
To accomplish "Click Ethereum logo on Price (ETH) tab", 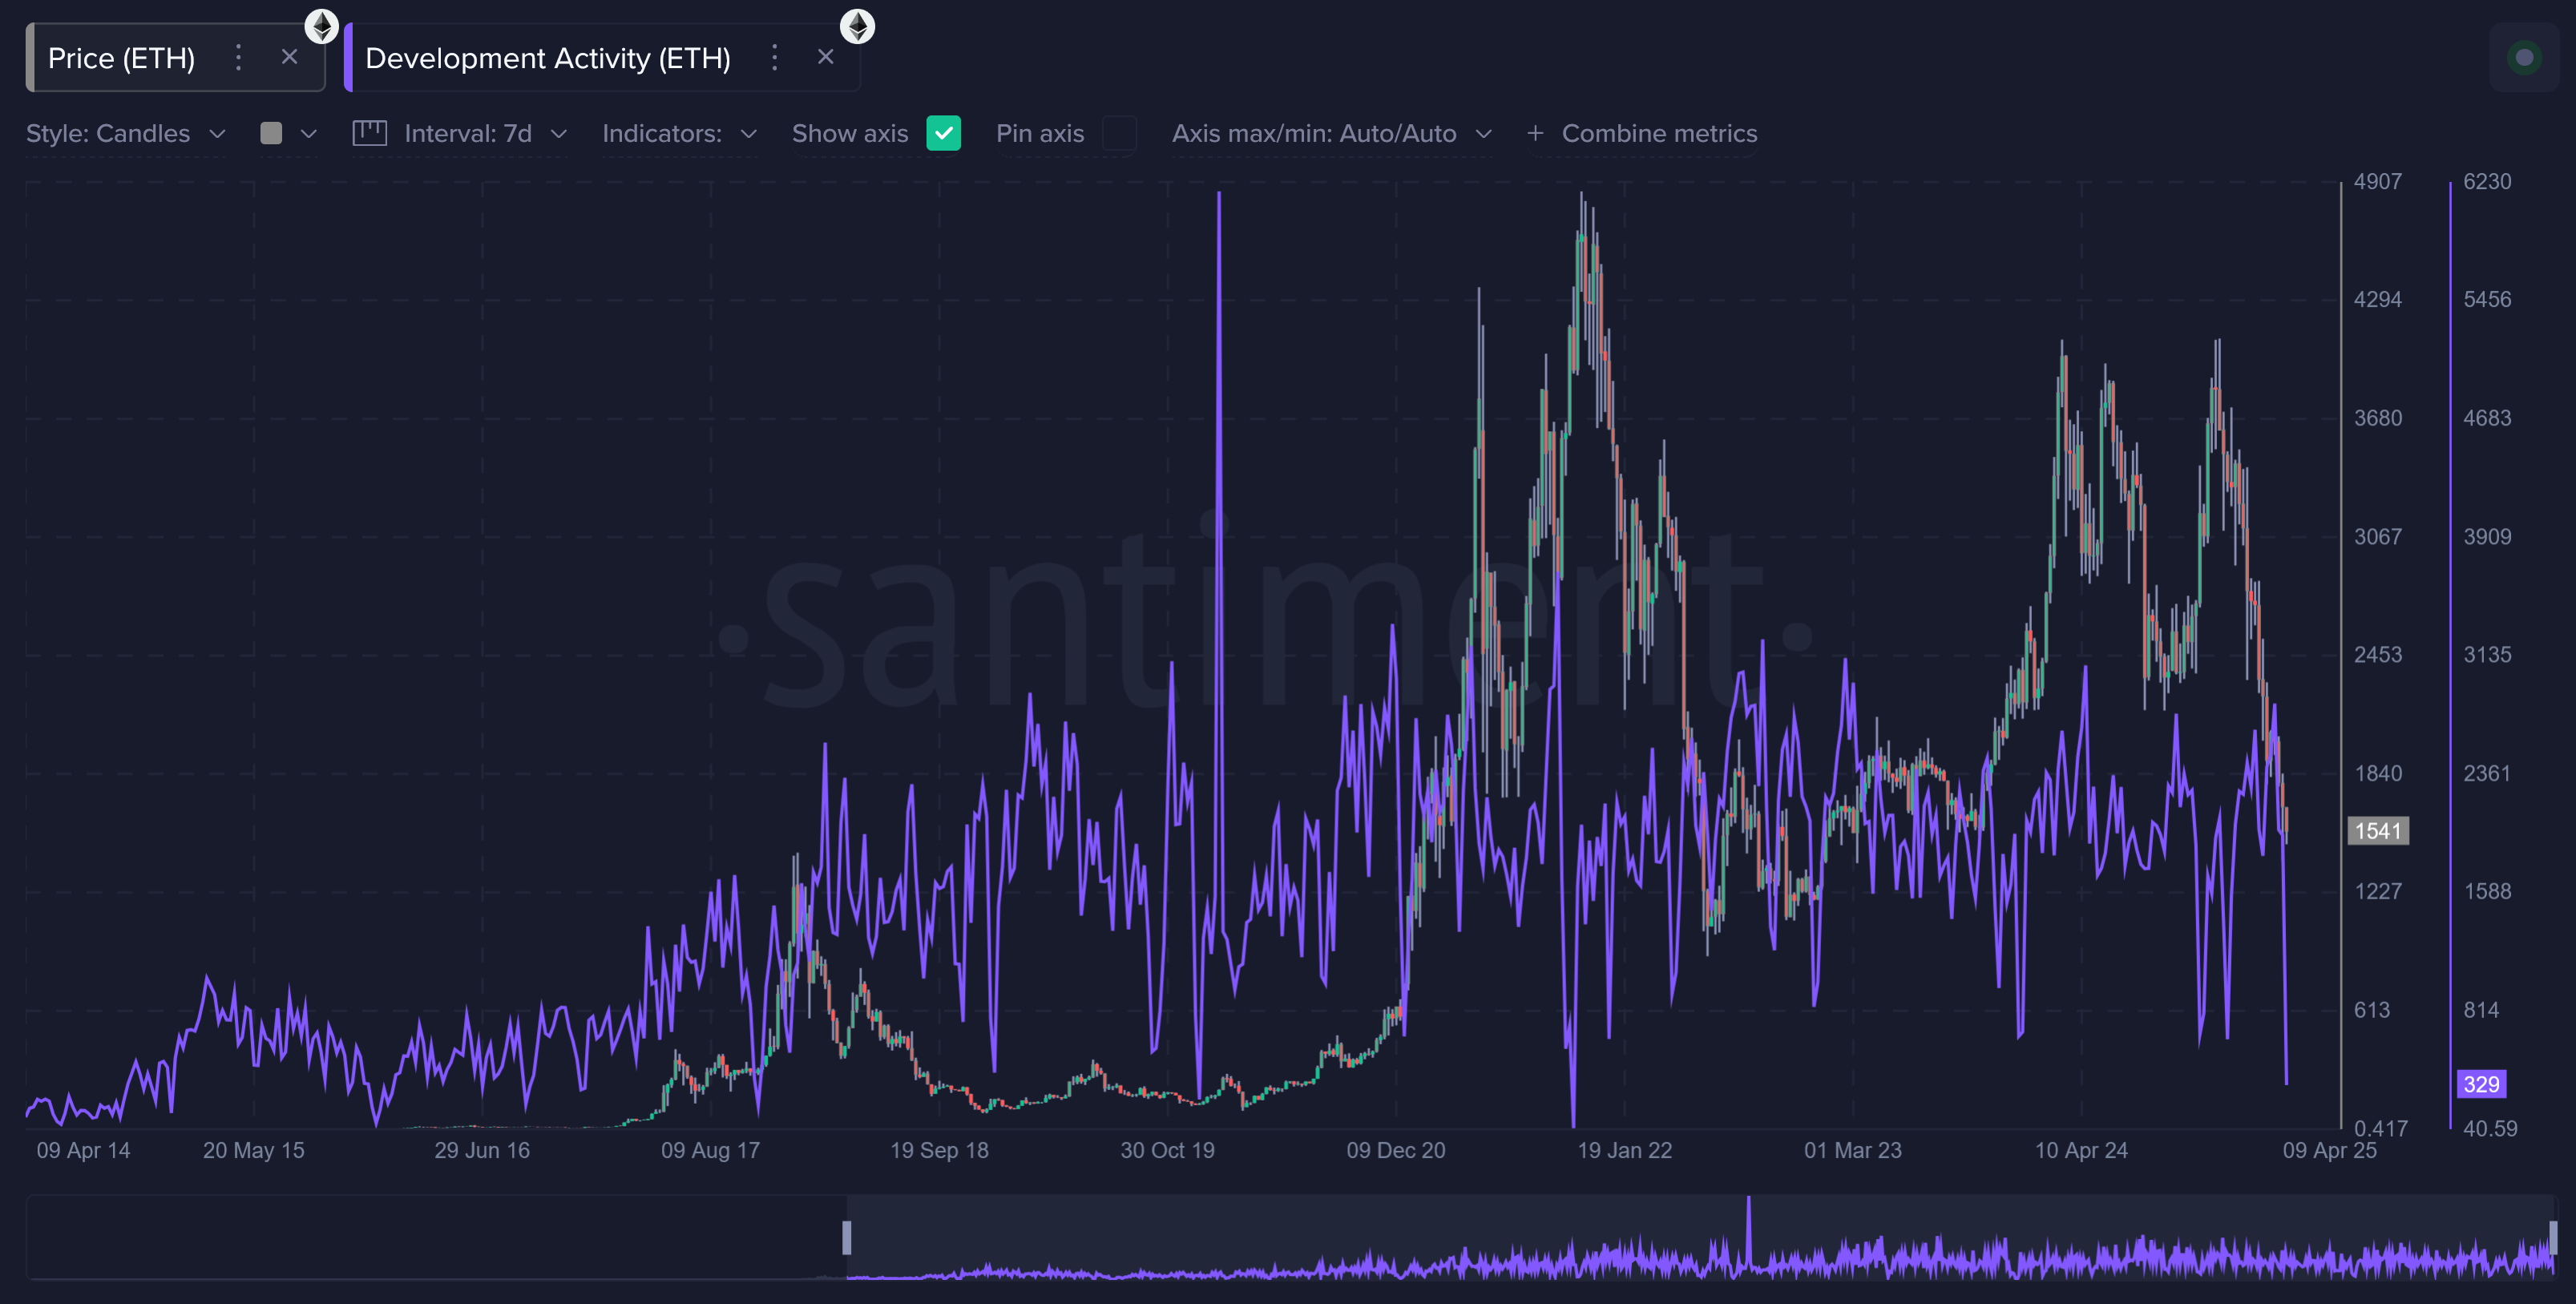I will tap(321, 26).
